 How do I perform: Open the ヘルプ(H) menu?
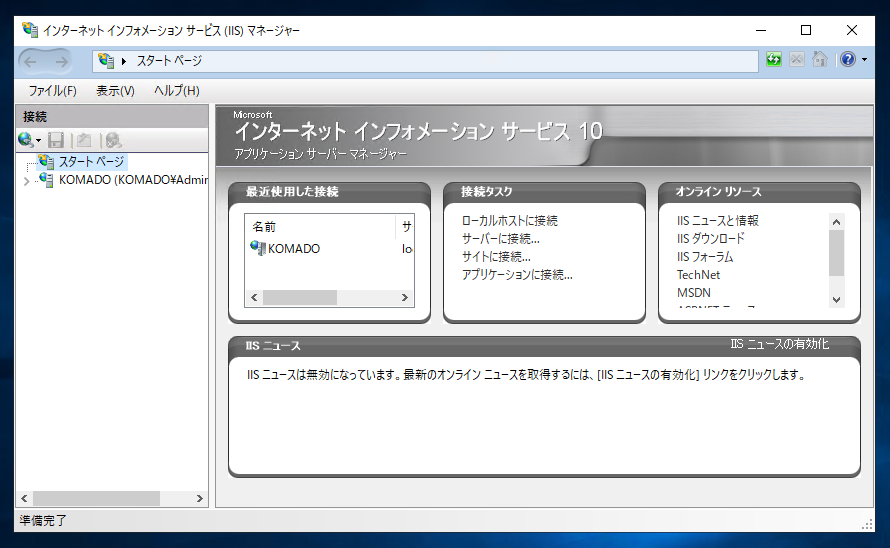(177, 91)
